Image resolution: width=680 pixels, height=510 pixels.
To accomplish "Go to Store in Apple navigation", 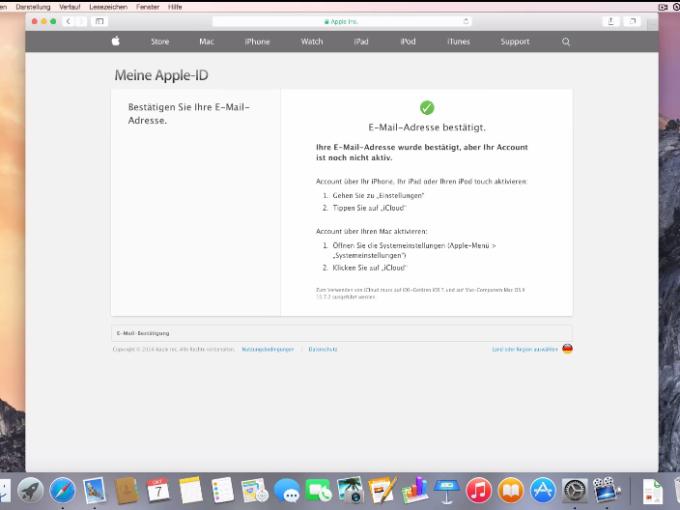I will tap(160, 42).
